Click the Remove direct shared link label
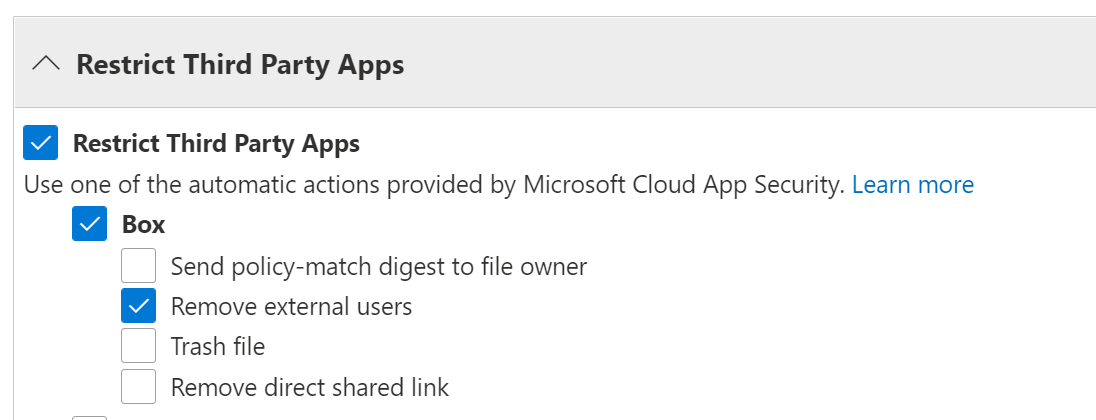Image resolution: width=1096 pixels, height=420 pixels. click(310, 387)
